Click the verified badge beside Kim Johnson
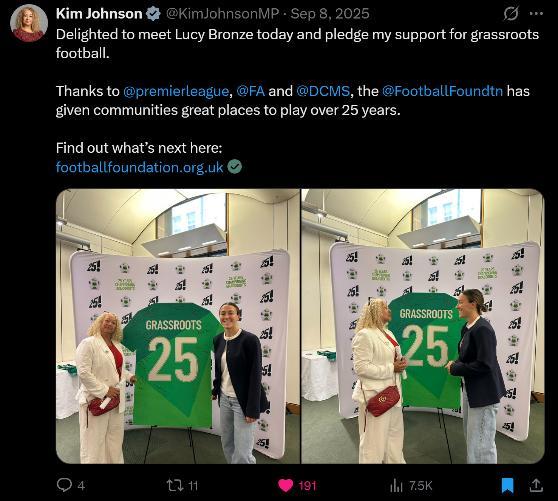 pyautogui.click(x=153, y=14)
